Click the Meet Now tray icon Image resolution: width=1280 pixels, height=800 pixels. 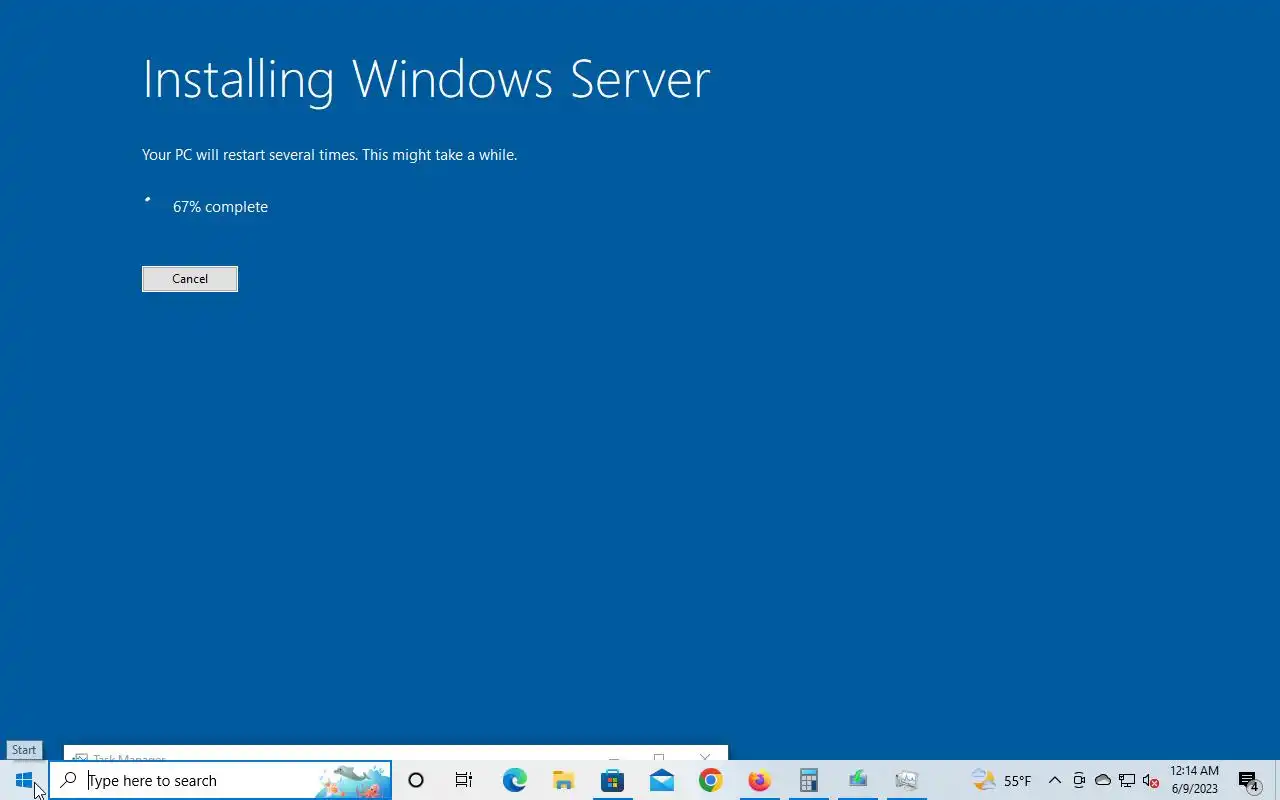tap(1079, 780)
